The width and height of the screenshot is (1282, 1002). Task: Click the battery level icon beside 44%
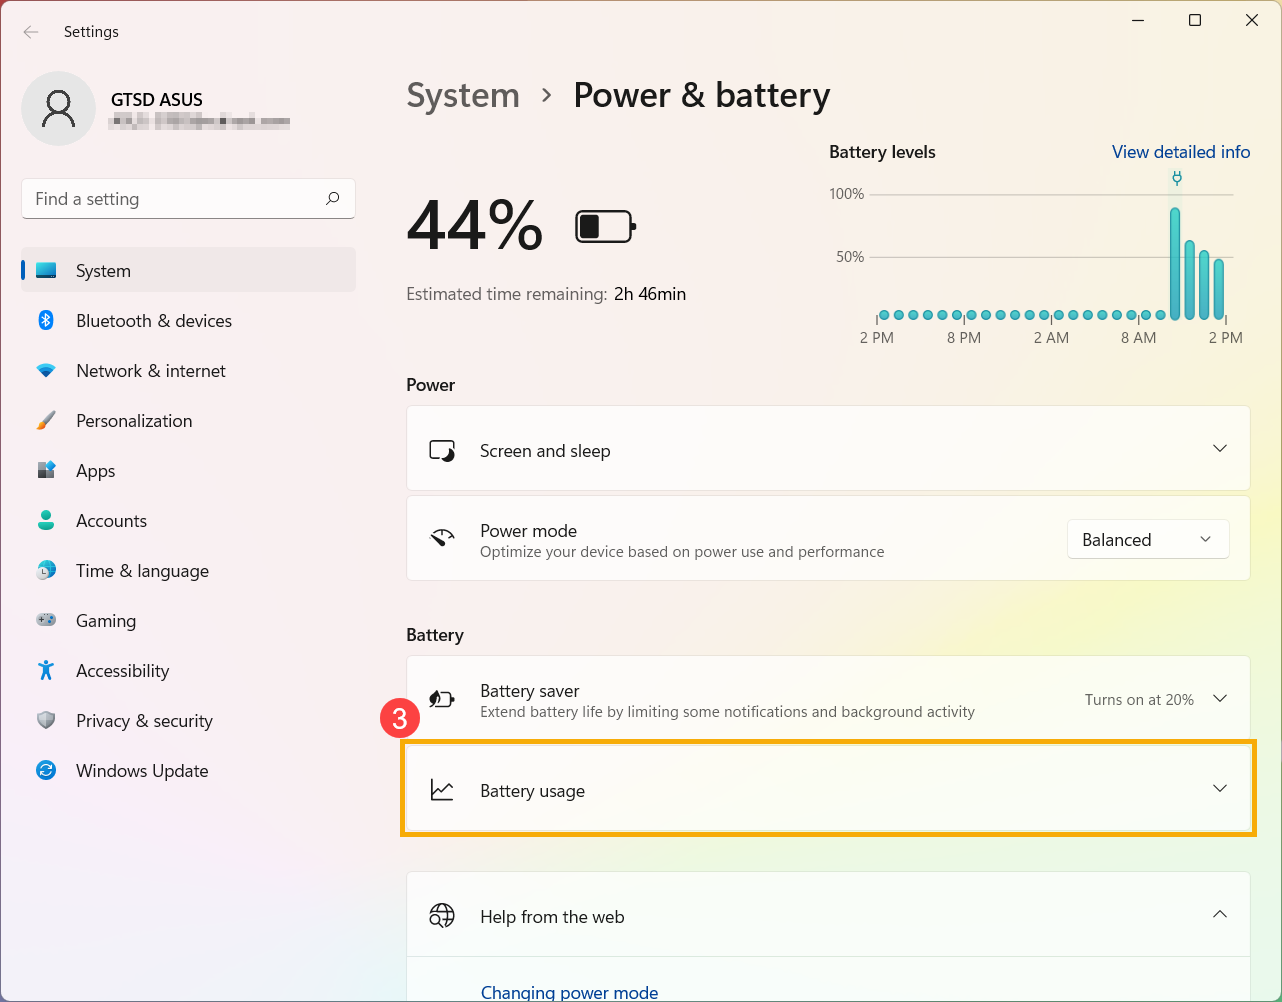pyautogui.click(x=606, y=227)
